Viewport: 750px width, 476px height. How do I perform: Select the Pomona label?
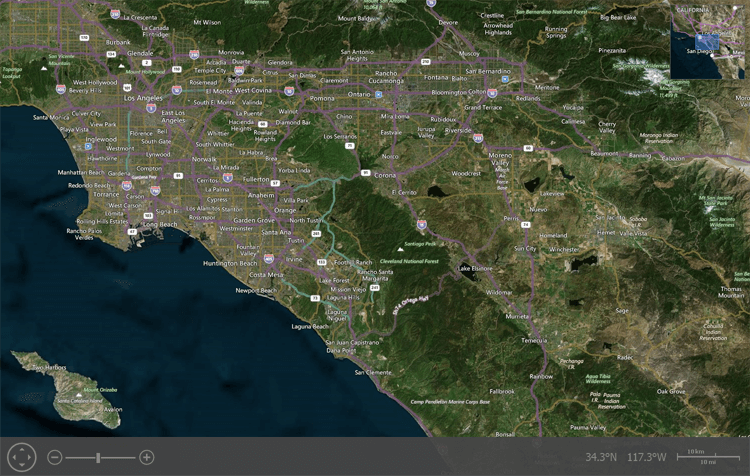click(x=322, y=98)
